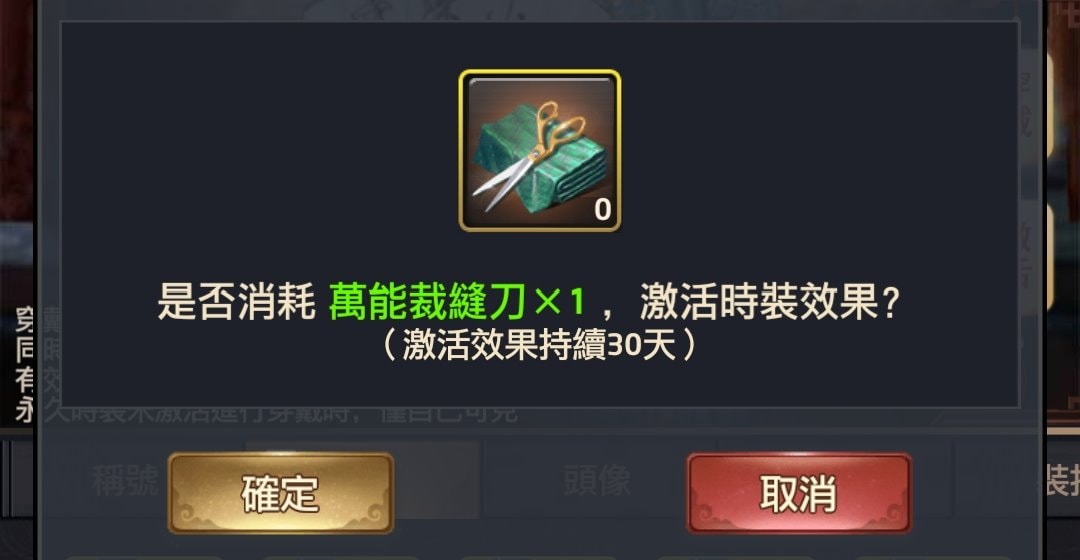Switch to the dimmed 稱號 tab
The image size is (1080, 560).
coord(125,480)
